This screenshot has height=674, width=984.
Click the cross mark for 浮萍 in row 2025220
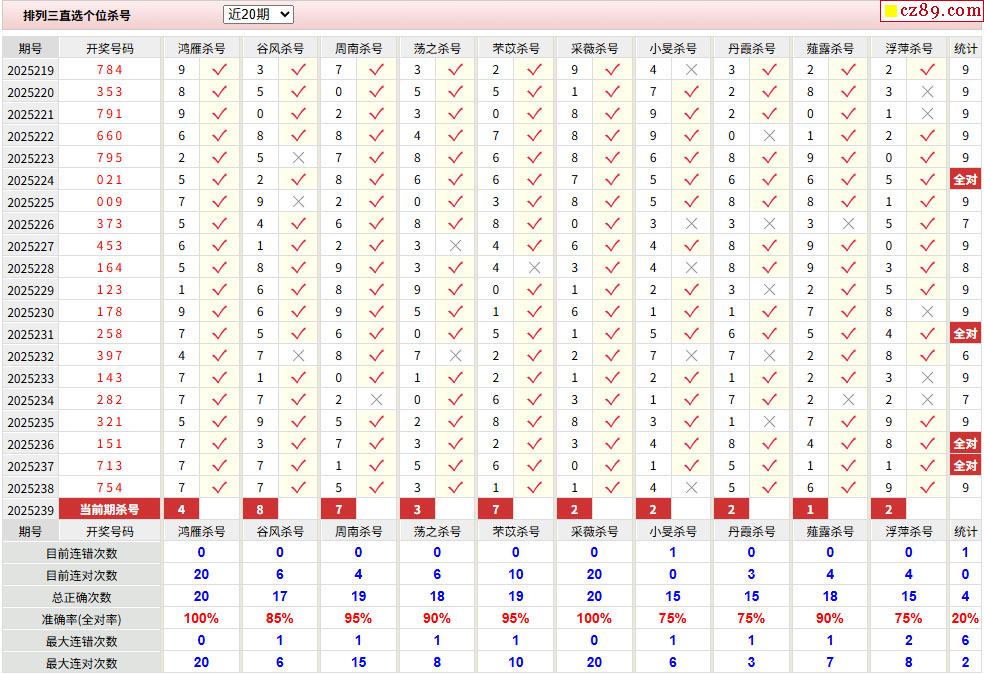point(928,92)
